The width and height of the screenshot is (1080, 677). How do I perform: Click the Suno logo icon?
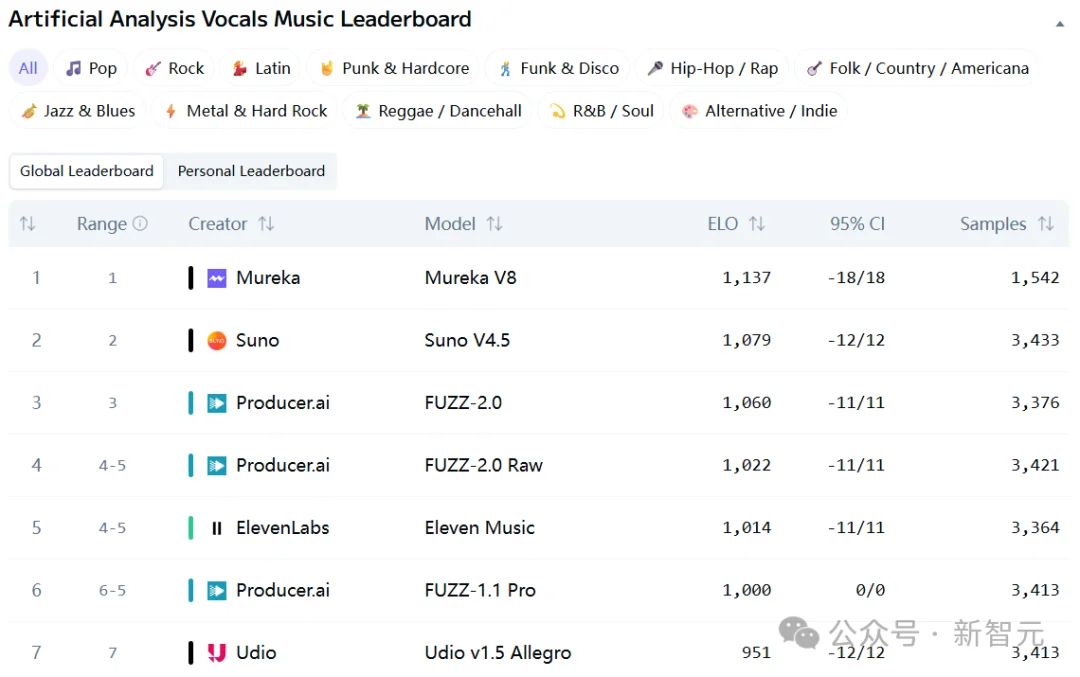[217, 341]
